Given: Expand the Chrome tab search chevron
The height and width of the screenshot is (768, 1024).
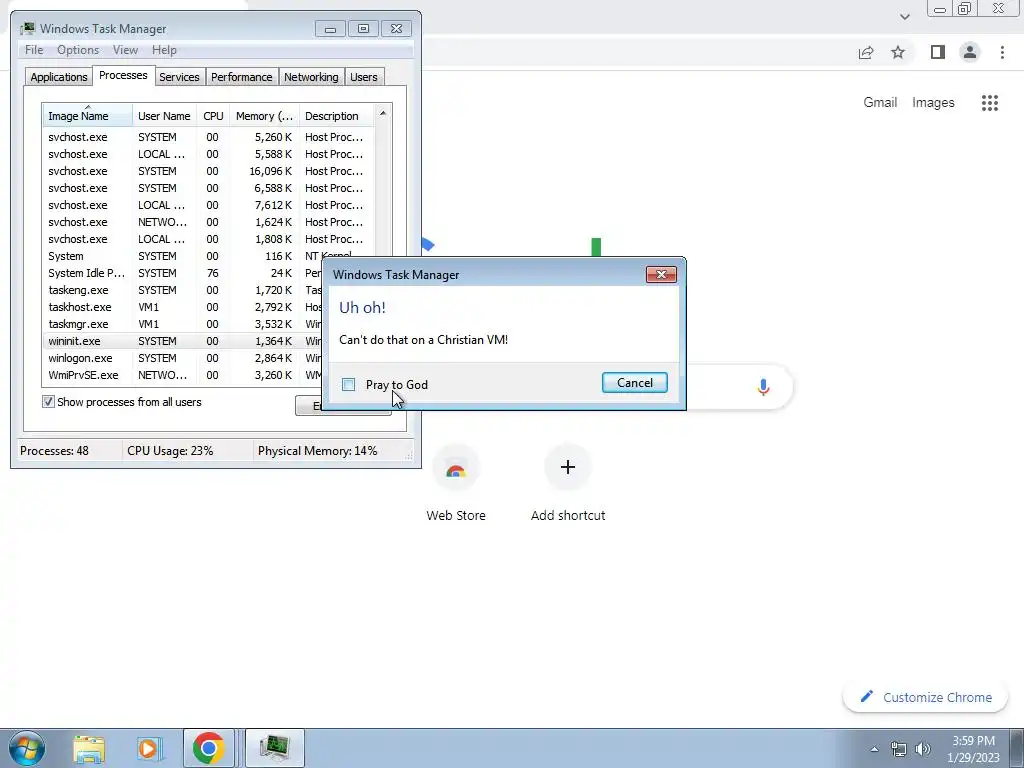Looking at the screenshot, I should 904,17.
